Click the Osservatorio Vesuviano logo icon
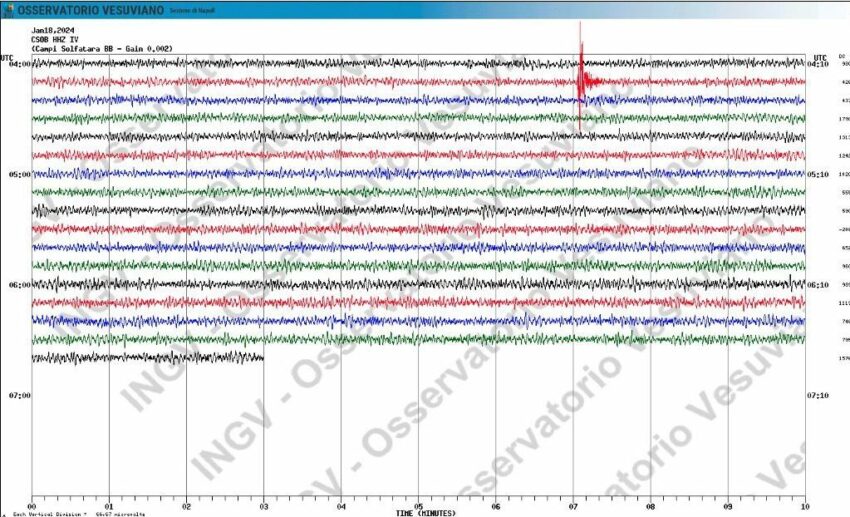 pyautogui.click(x=8, y=10)
